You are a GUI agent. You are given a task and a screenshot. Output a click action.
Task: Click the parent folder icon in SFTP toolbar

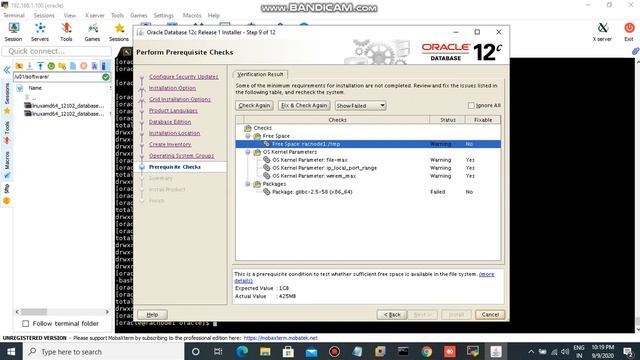(x=19, y=66)
